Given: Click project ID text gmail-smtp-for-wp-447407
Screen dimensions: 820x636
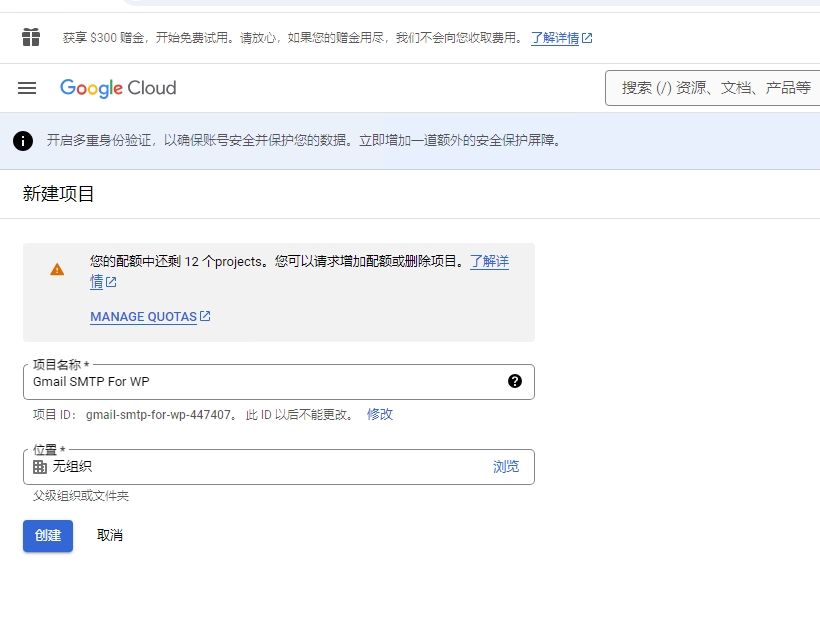Looking at the screenshot, I should click(x=158, y=415).
